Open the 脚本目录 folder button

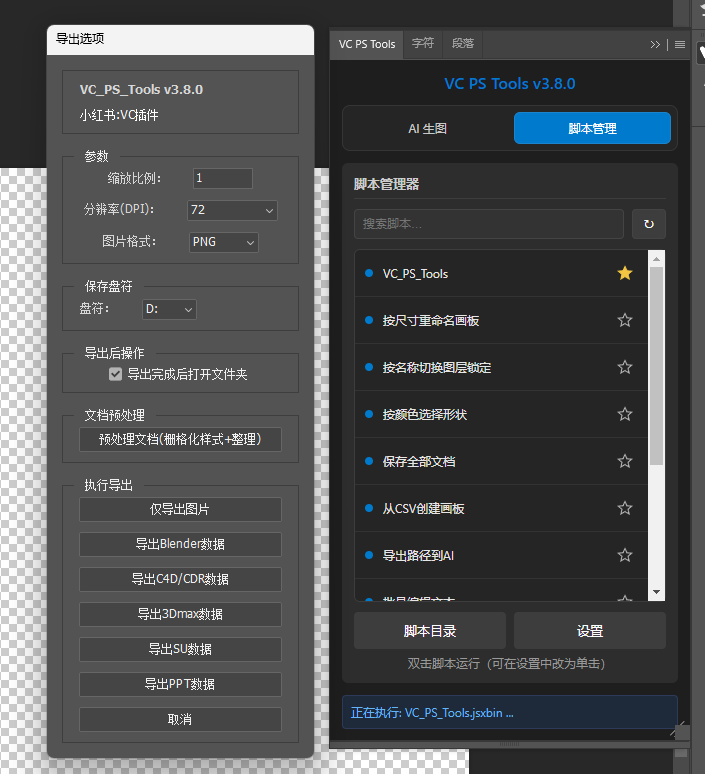[x=430, y=631]
